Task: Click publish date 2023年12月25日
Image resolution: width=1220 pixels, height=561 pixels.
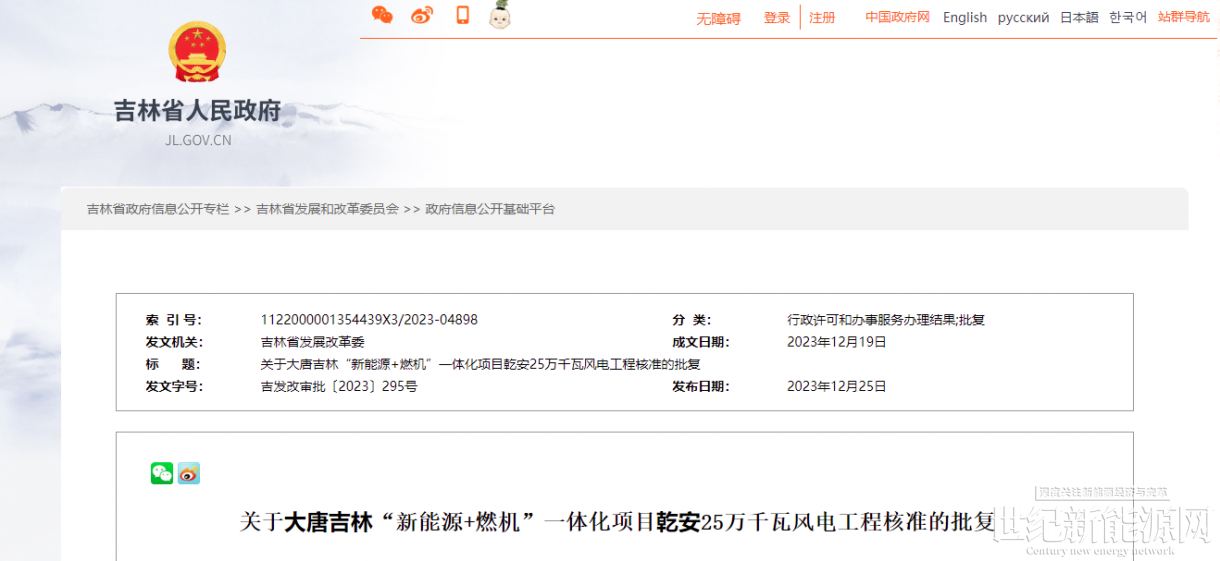Action: coord(837,386)
